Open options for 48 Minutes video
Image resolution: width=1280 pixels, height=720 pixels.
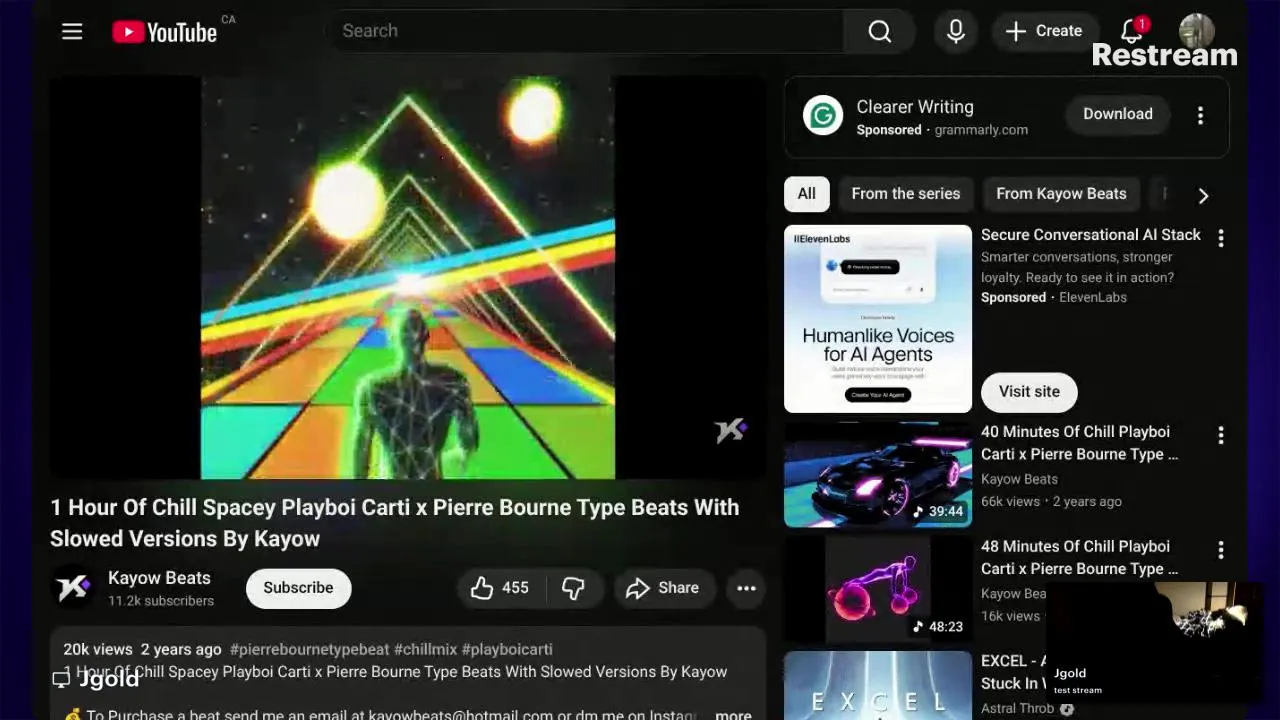click(x=1220, y=550)
